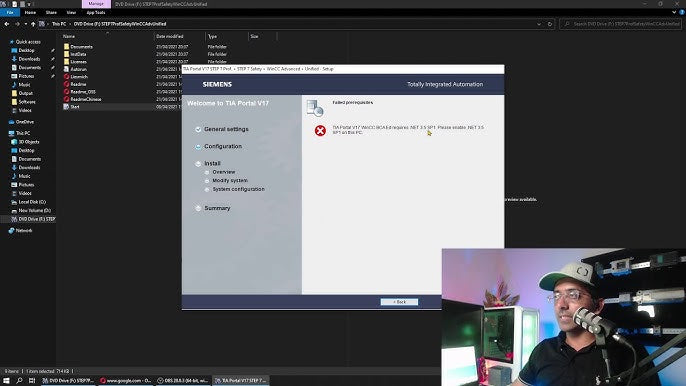The width and height of the screenshot is (686, 386).
Task: Select DVD Drive (F:) in the navigation pane
Action: click(37, 219)
